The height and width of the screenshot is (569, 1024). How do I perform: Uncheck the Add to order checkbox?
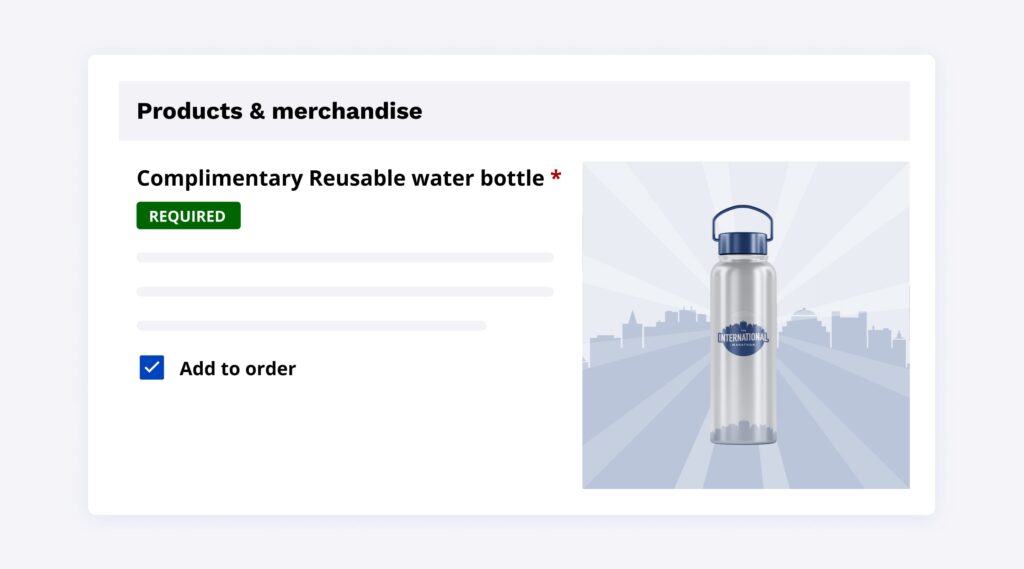point(152,368)
